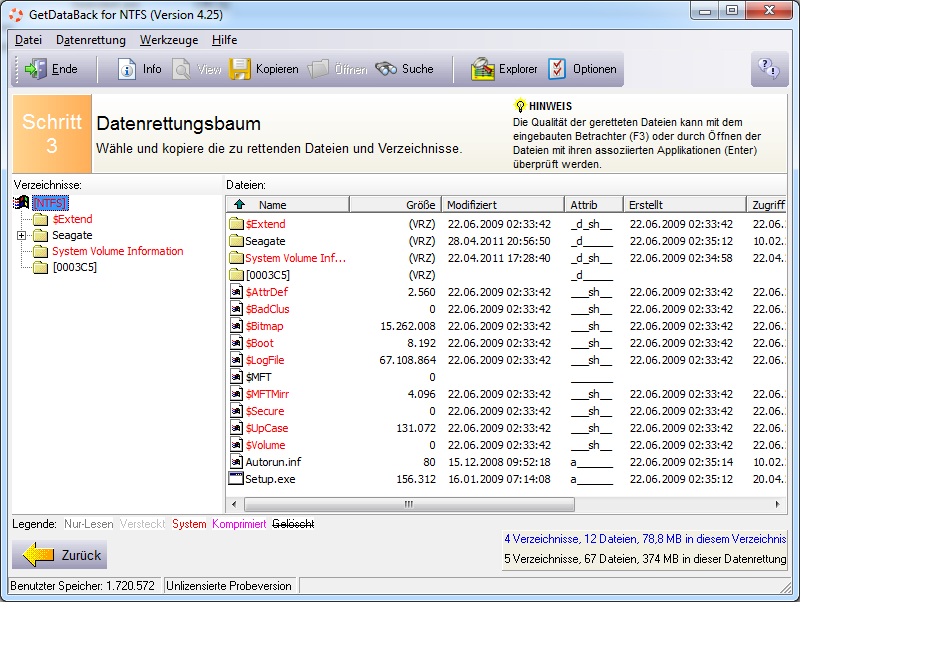Sort by the Attrib column header
Screen dimensions: 937x664
(593, 204)
